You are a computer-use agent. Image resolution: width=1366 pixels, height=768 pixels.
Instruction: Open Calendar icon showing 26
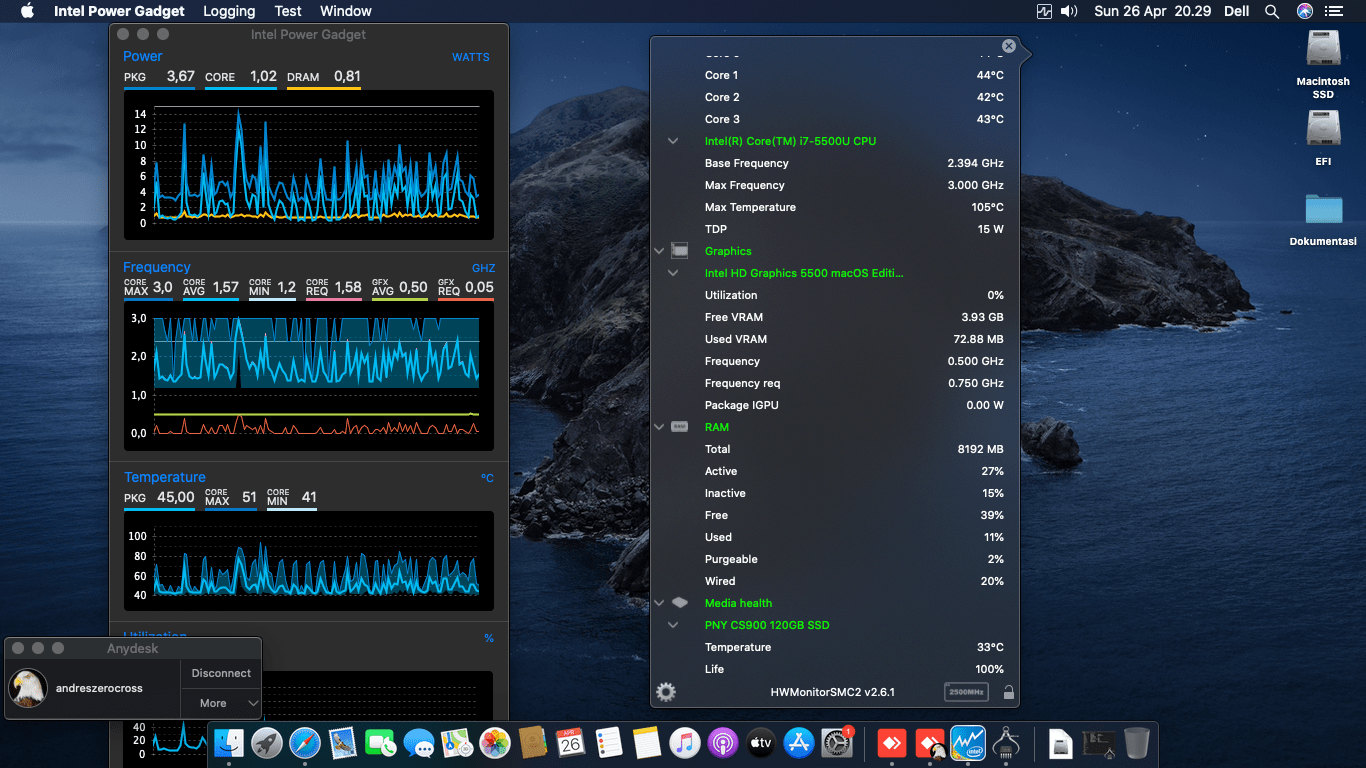[x=570, y=742]
